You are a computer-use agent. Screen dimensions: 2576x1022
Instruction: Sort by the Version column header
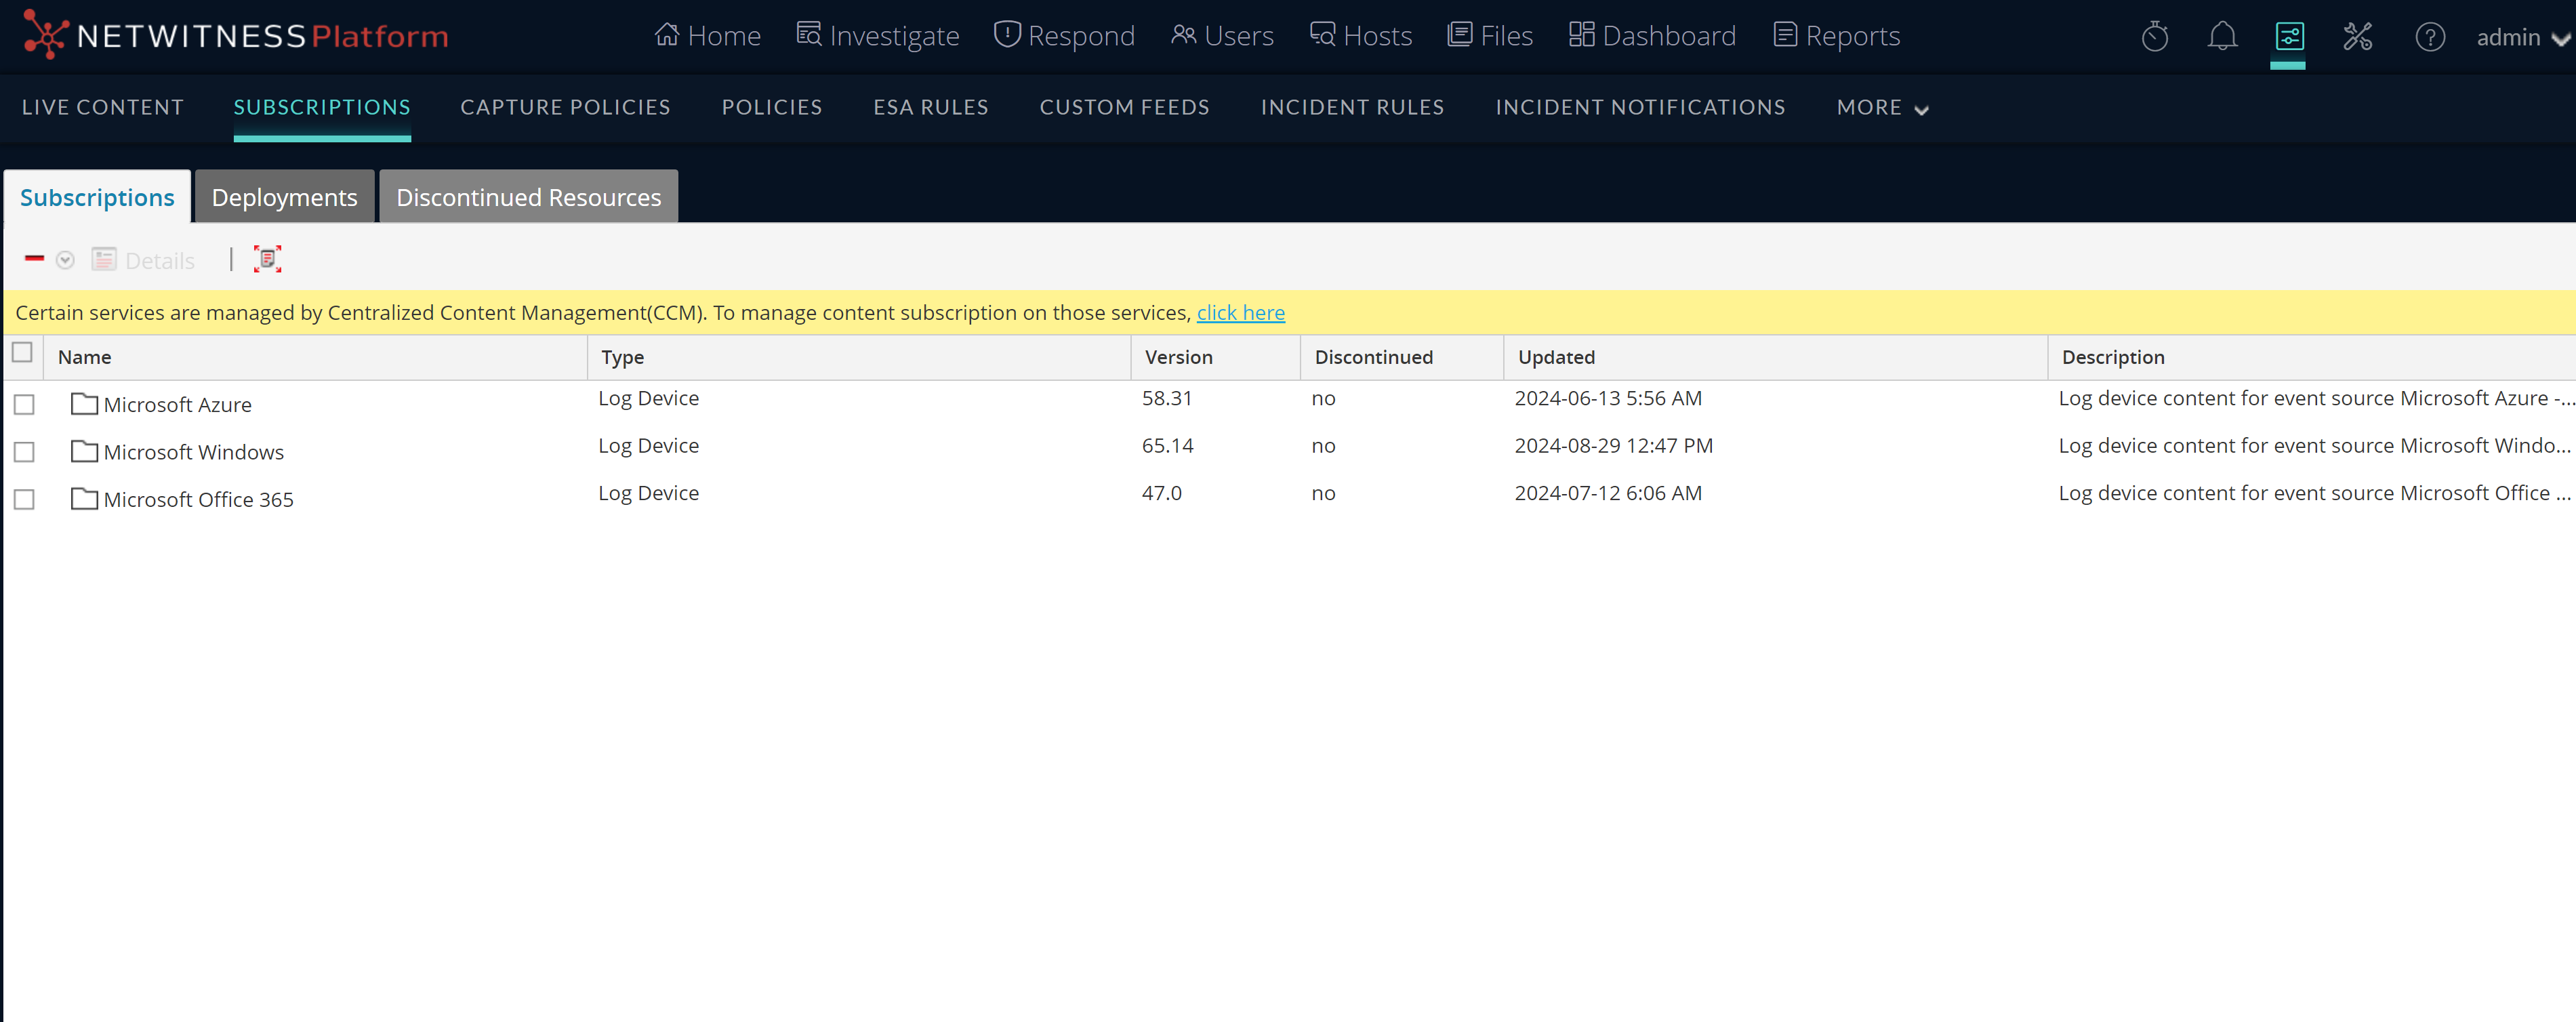(x=1178, y=357)
